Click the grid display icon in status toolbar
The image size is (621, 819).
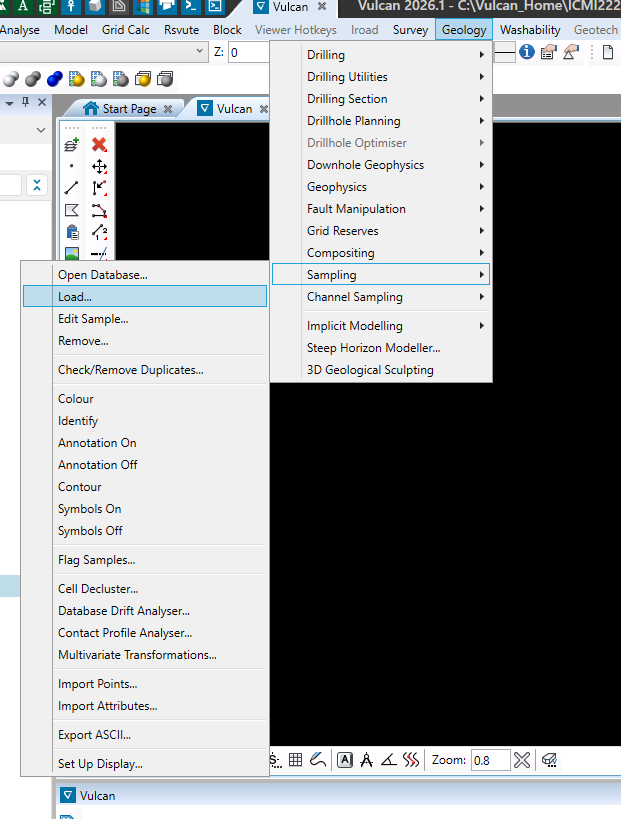coord(296,760)
